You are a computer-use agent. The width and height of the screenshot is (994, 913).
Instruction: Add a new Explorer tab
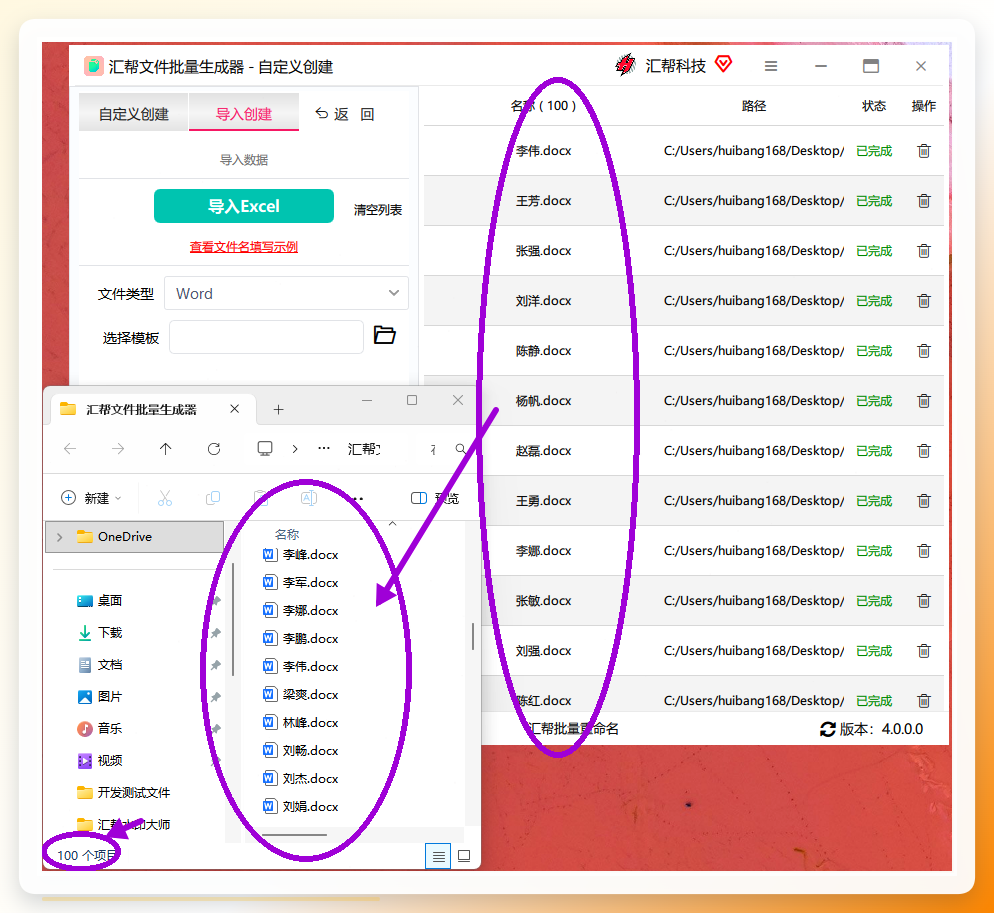point(278,410)
